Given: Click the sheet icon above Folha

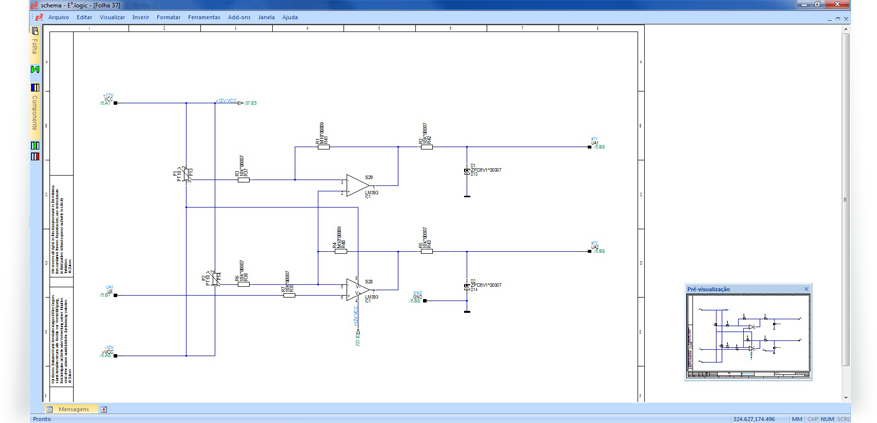Looking at the screenshot, I should click(x=35, y=31).
